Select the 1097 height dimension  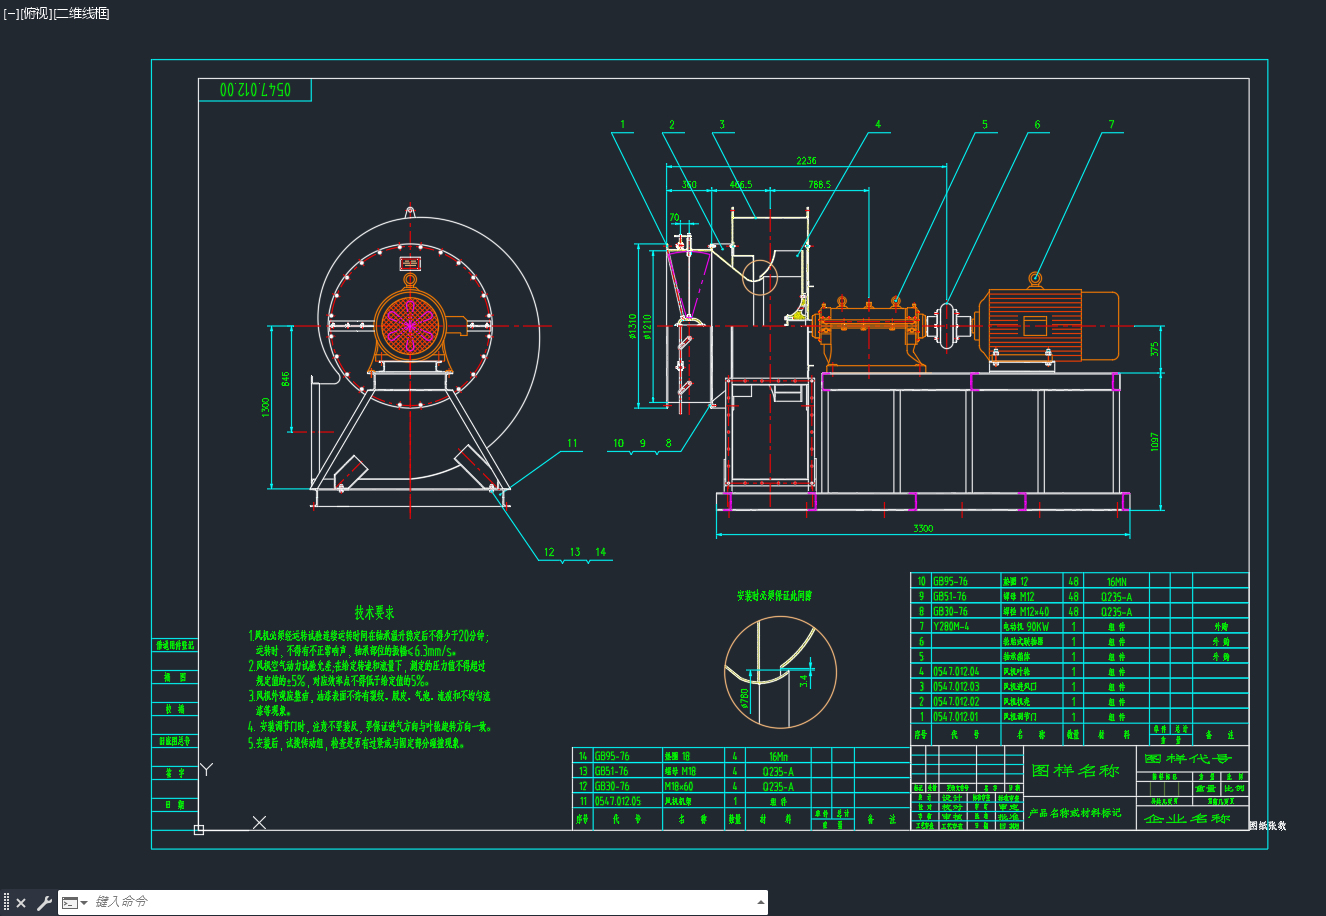(x=1155, y=441)
